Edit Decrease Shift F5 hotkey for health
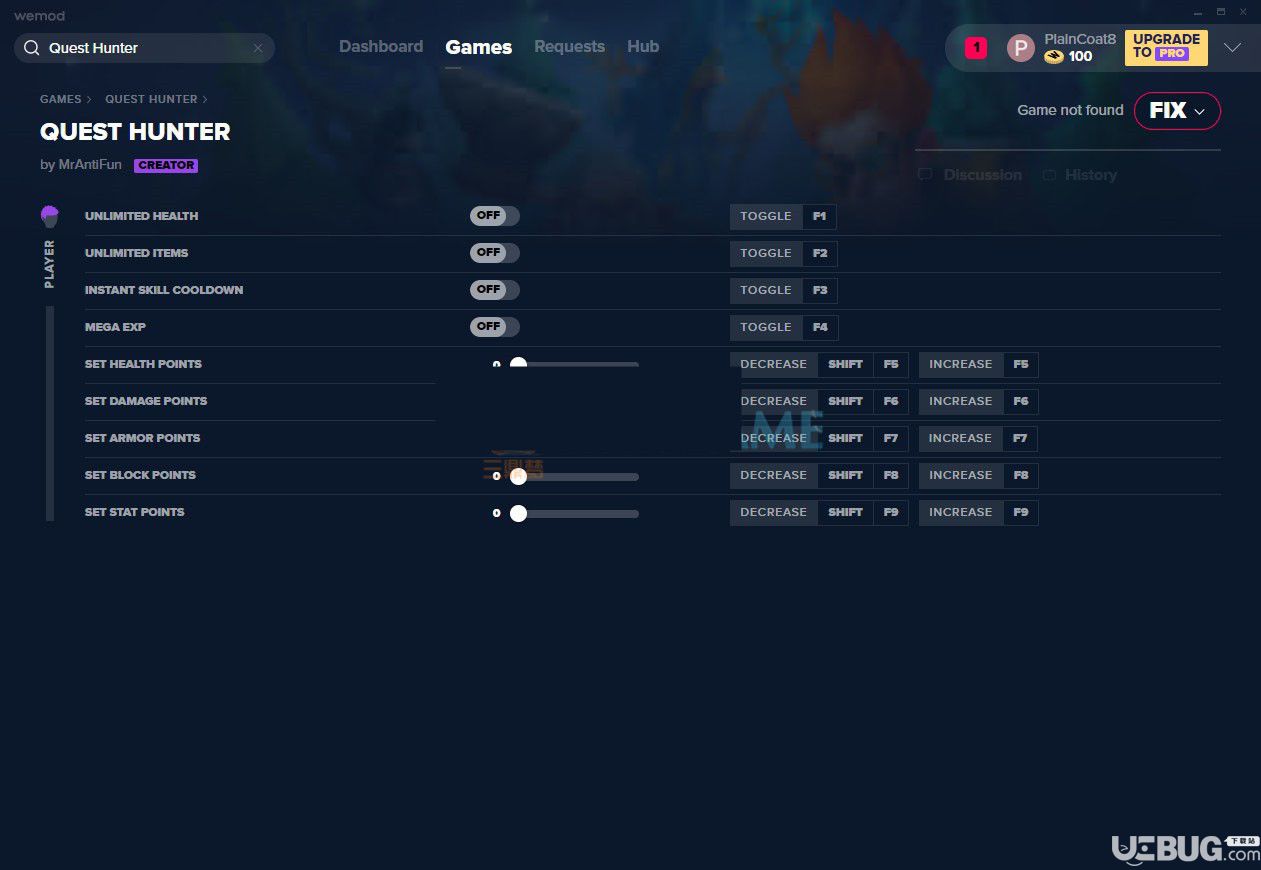This screenshot has height=870, width=1261. (819, 364)
